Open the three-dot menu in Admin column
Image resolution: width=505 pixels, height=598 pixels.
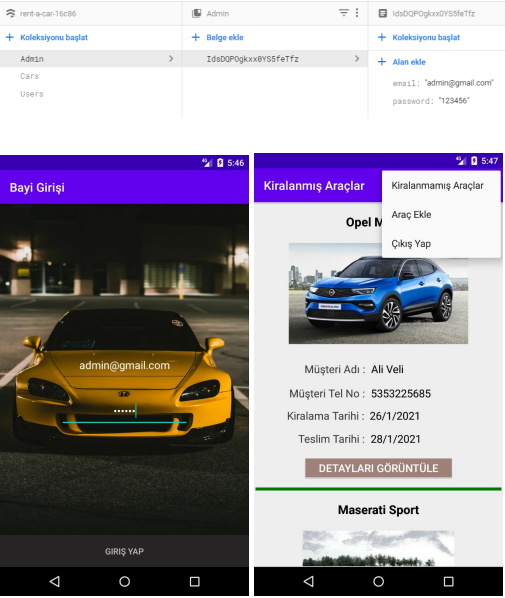click(x=357, y=13)
